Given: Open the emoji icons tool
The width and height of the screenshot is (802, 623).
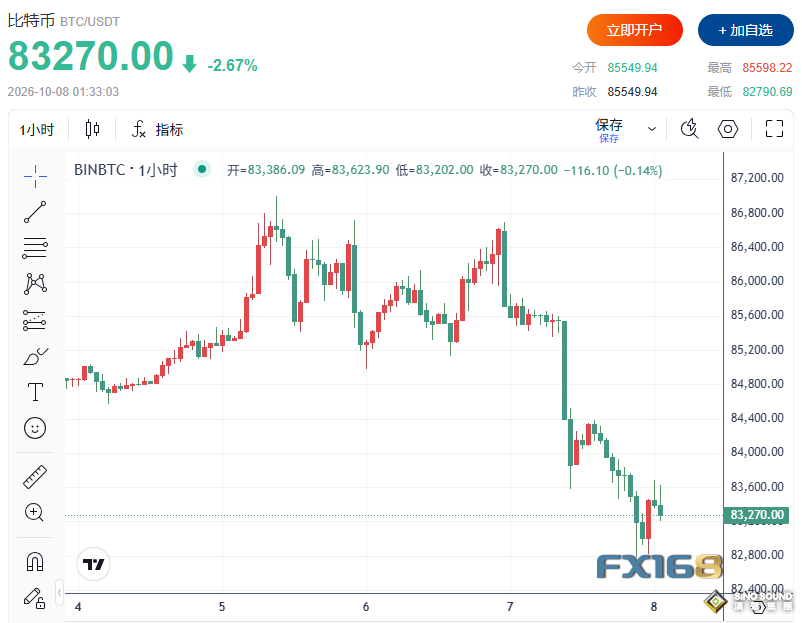Looking at the screenshot, I should (x=35, y=428).
